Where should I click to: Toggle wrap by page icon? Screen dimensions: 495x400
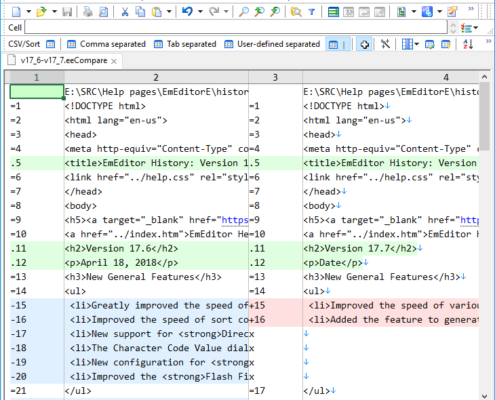pyautogui.click(x=379, y=12)
